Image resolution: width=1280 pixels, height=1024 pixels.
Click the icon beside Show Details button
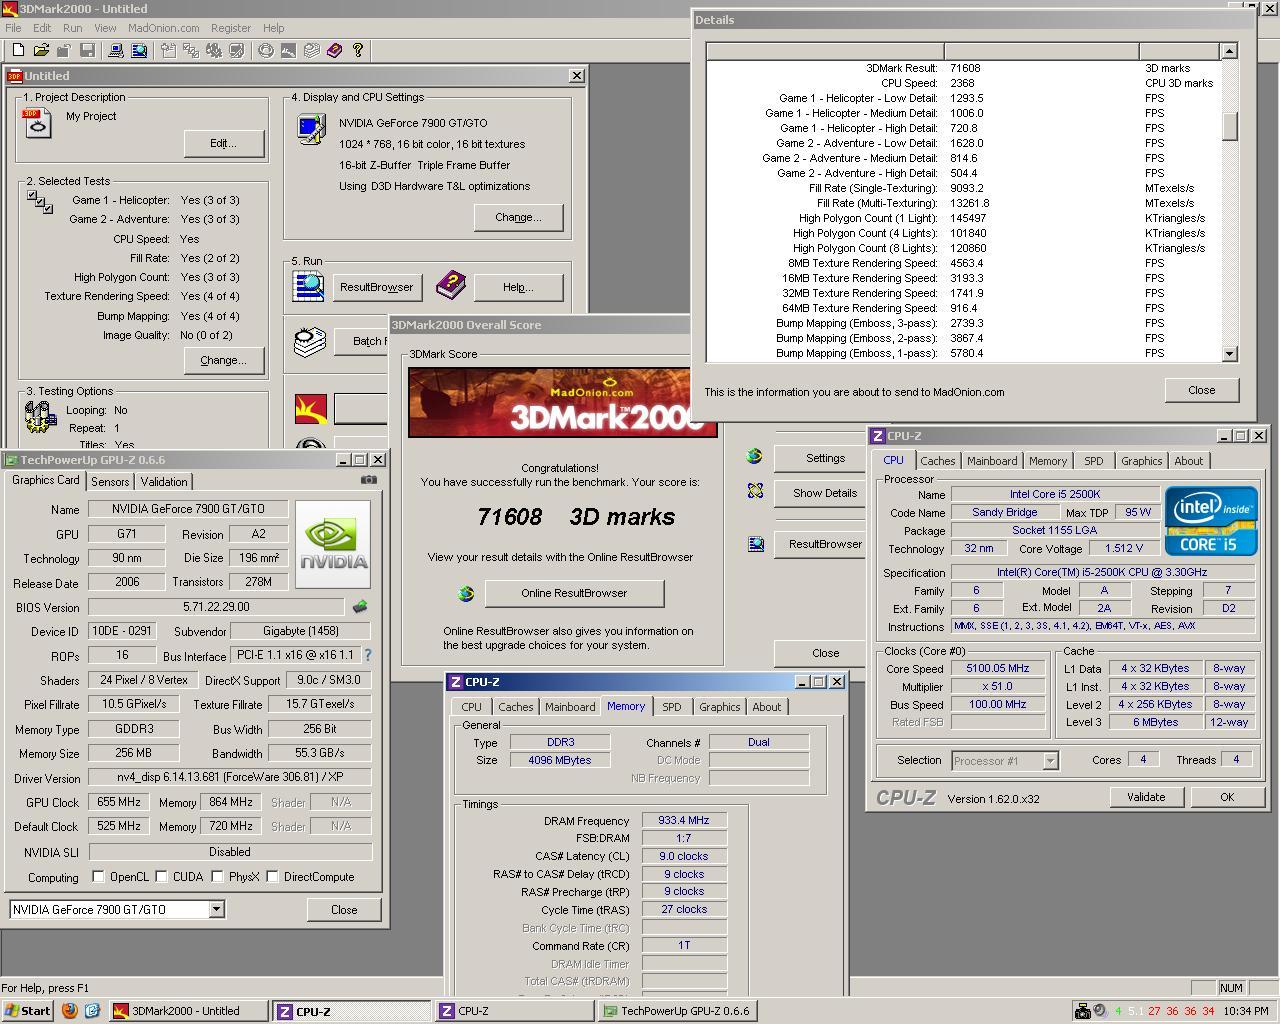pos(755,491)
